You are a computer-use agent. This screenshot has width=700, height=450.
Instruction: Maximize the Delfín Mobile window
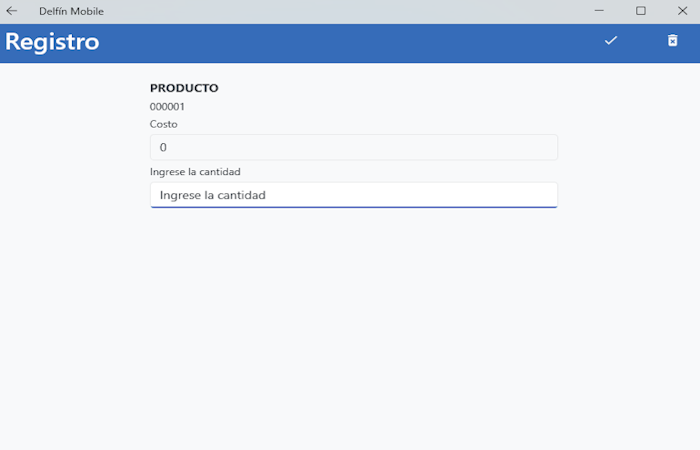tap(641, 11)
